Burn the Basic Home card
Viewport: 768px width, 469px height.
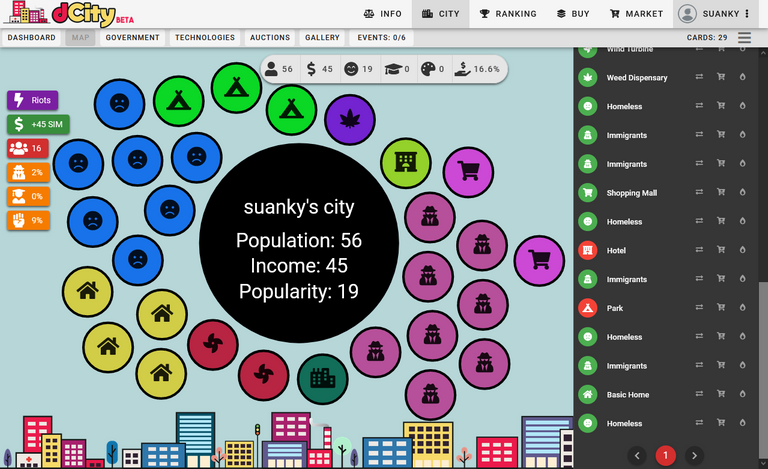(743, 394)
